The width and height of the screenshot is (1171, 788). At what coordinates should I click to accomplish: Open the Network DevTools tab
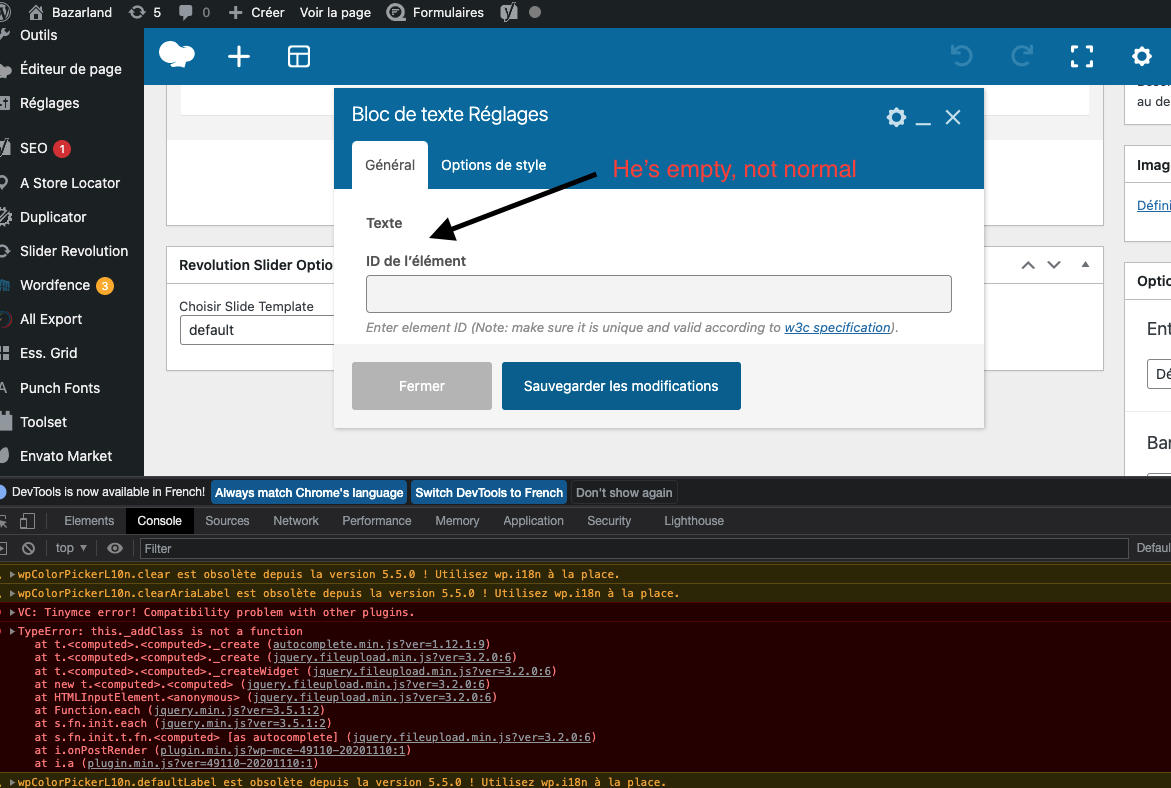coord(296,521)
